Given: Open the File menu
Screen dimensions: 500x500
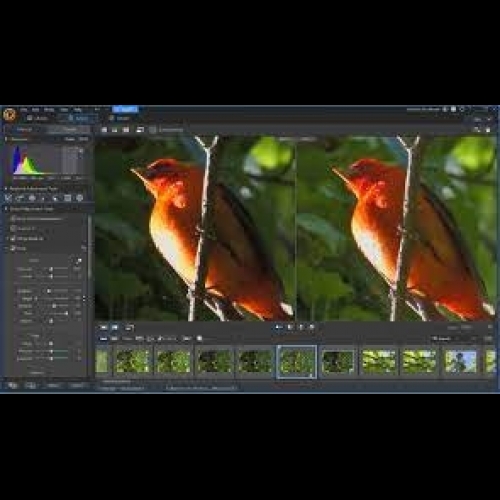Looking at the screenshot, I should pyautogui.click(x=23, y=110).
